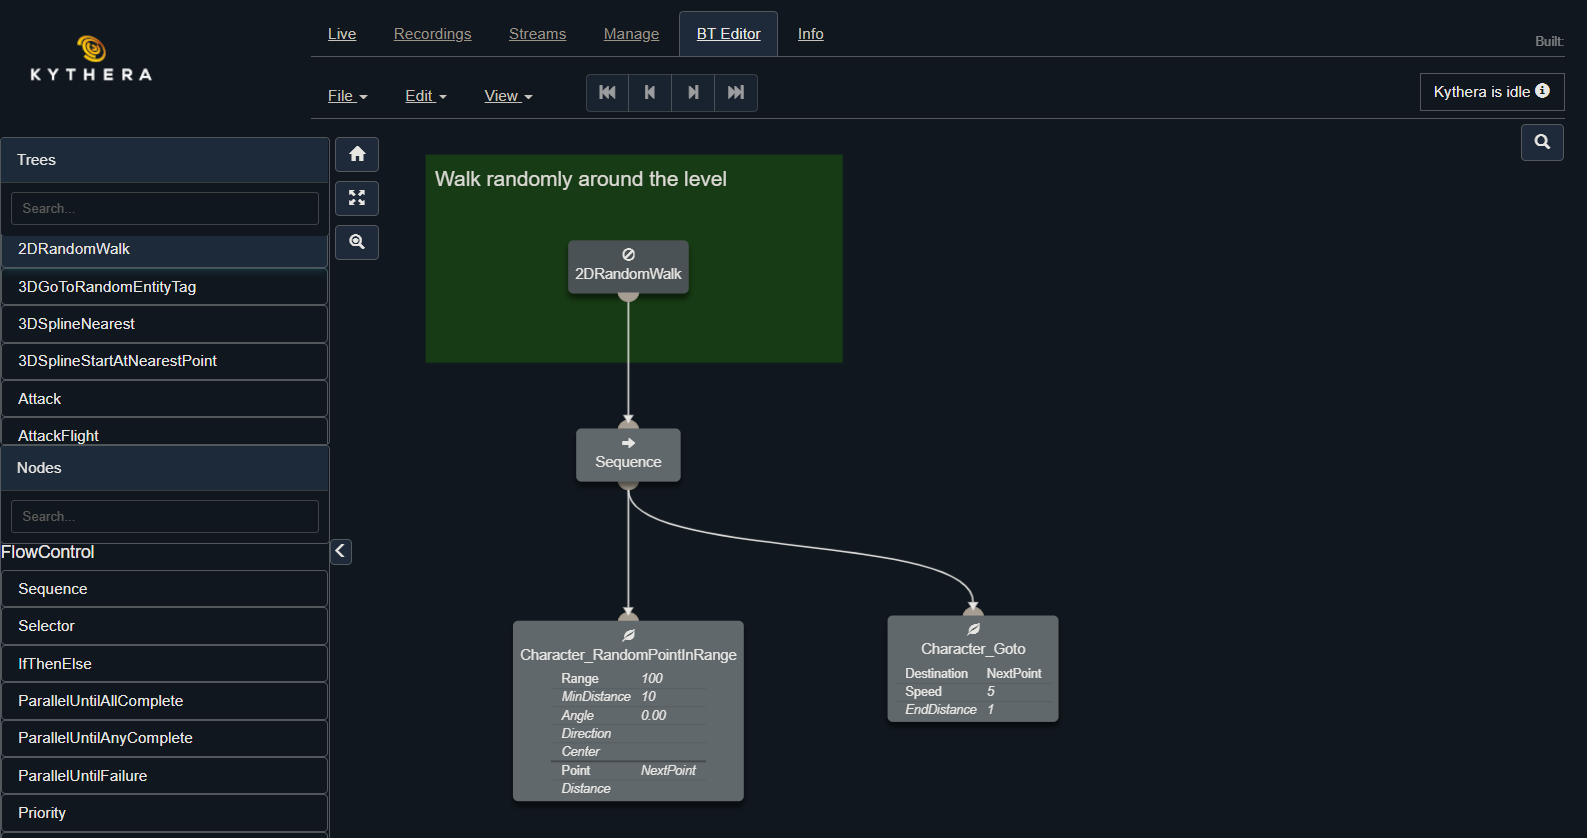Step forward one frame in playback controls
Viewport: 1587px width, 838px height.
coord(693,93)
